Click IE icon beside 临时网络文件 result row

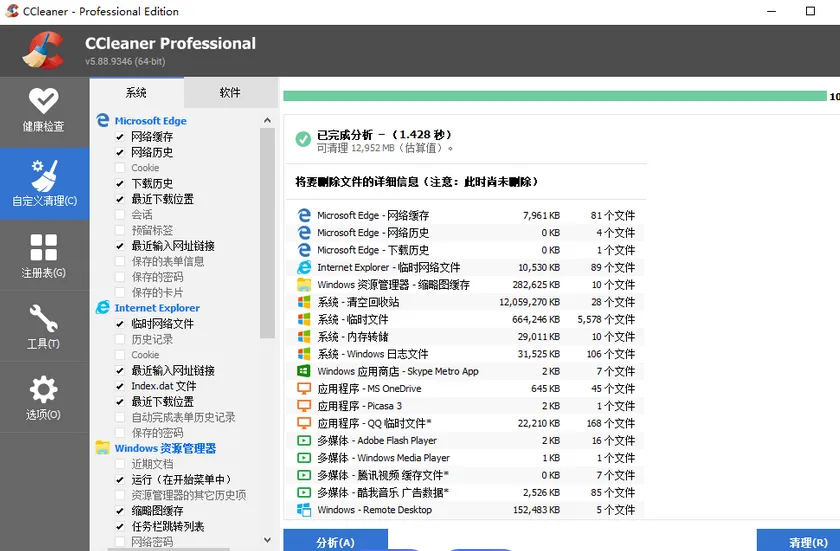tap(304, 267)
